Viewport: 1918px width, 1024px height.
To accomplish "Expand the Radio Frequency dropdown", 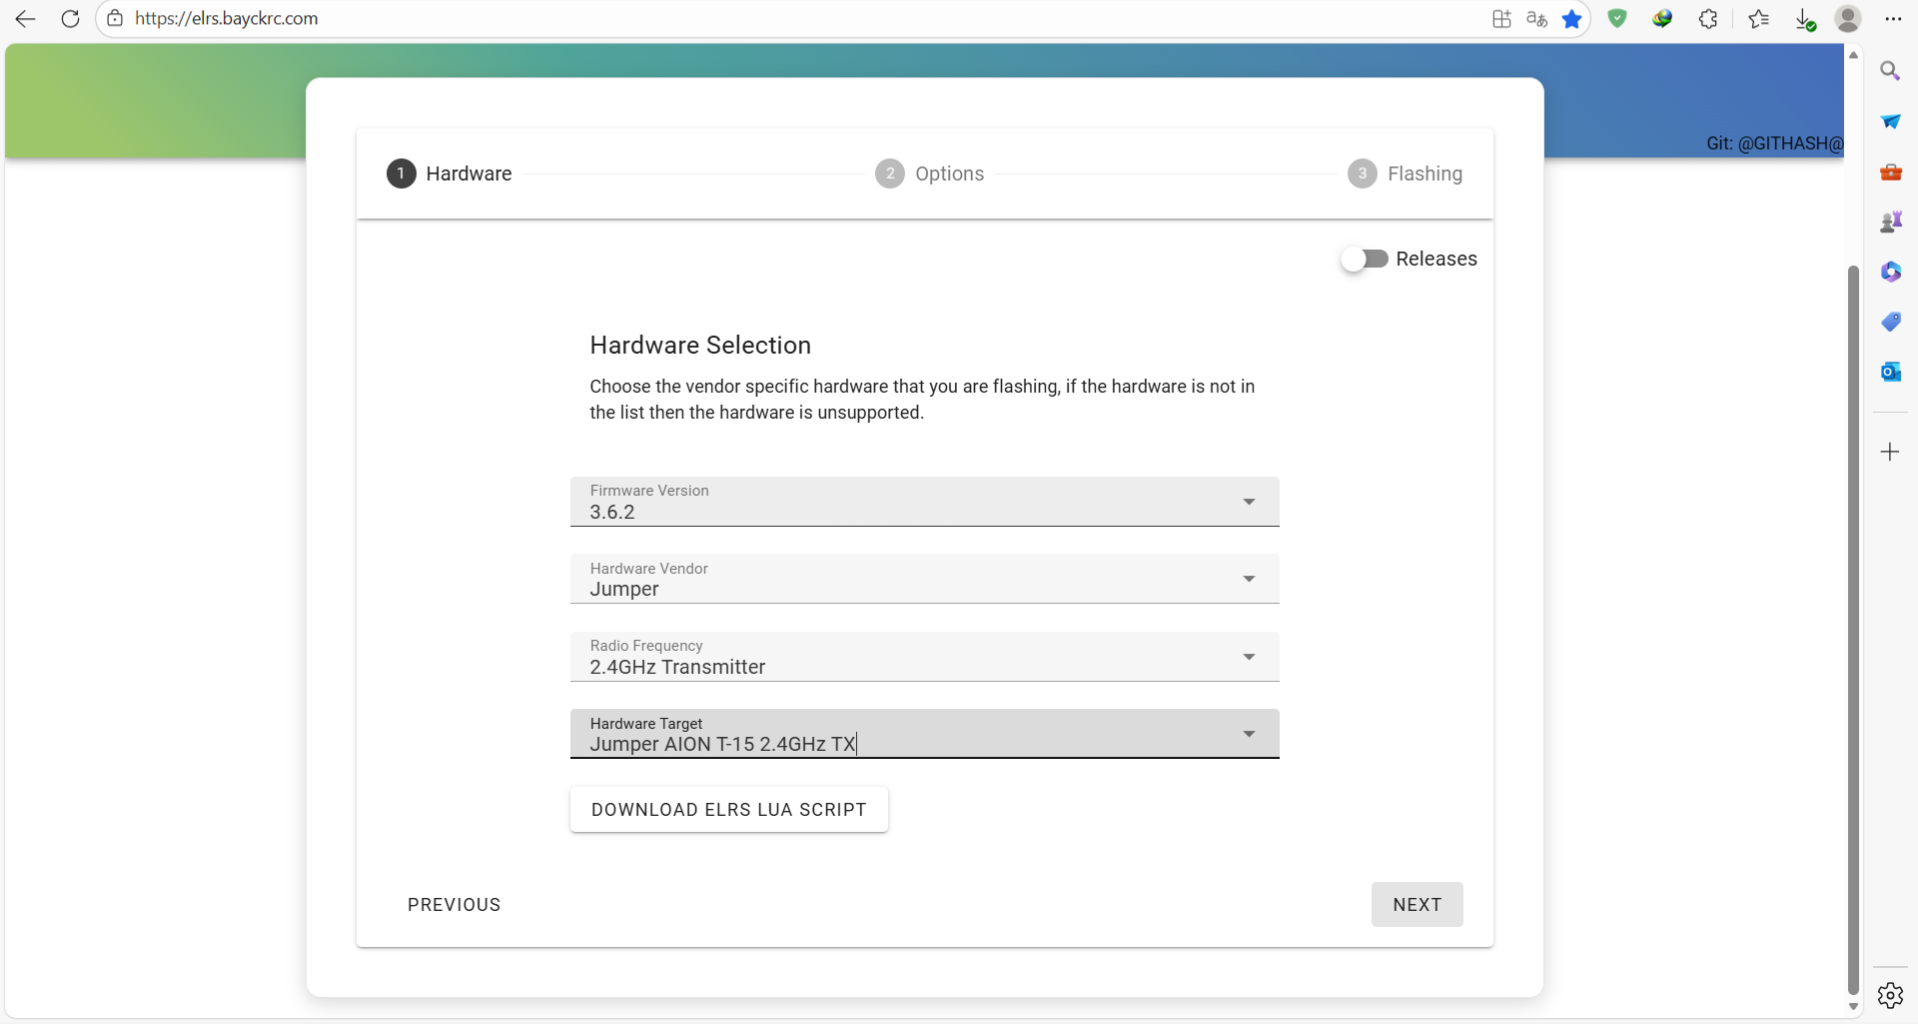I will point(1248,657).
